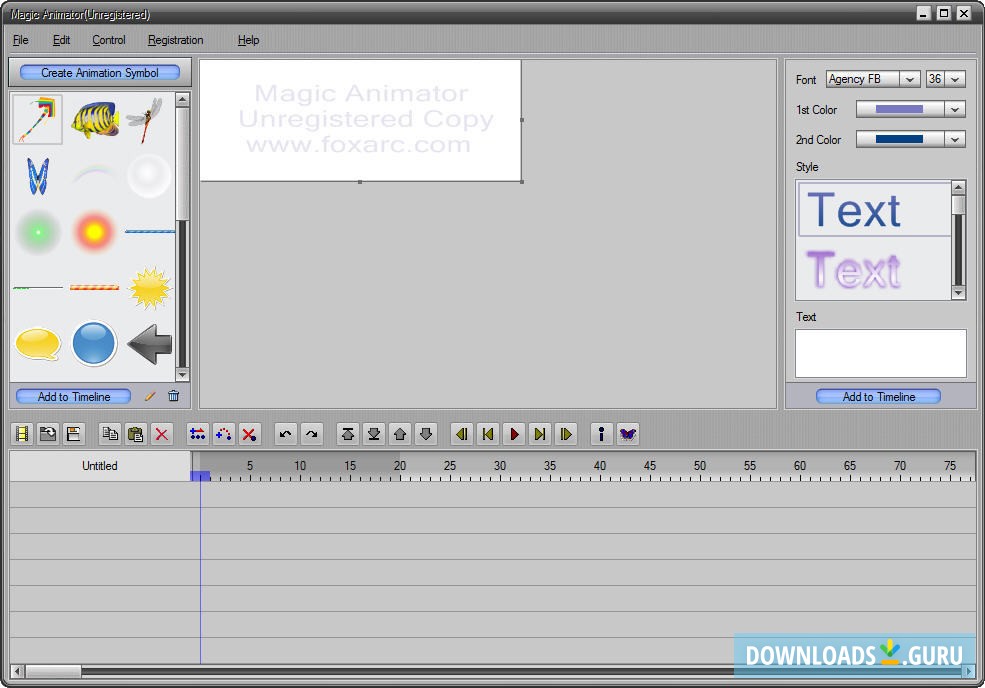Screen dimensions: 985x688
Task: Open the font size dropdown
Action: 957,79
